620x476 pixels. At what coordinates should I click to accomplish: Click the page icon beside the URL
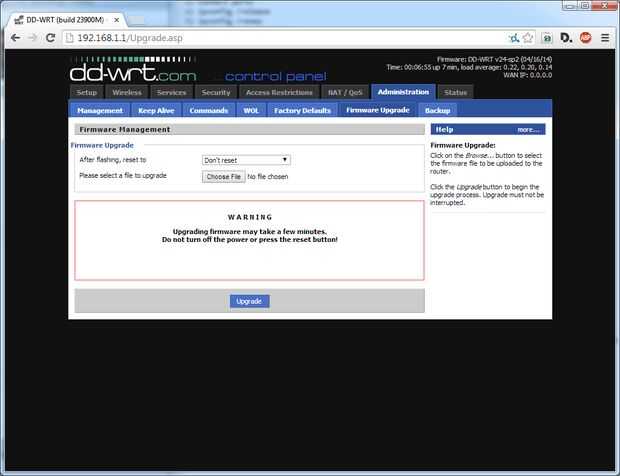pyautogui.click(x=70, y=38)
